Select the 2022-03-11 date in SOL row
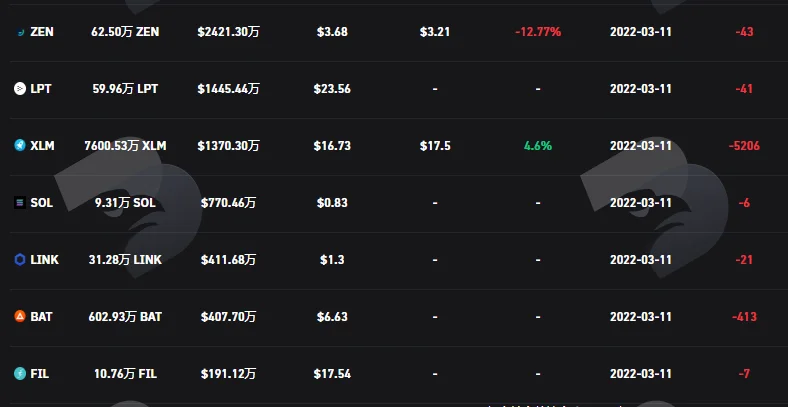The width and height of the screenshot is (788, 407). click(x=641, y=203)
